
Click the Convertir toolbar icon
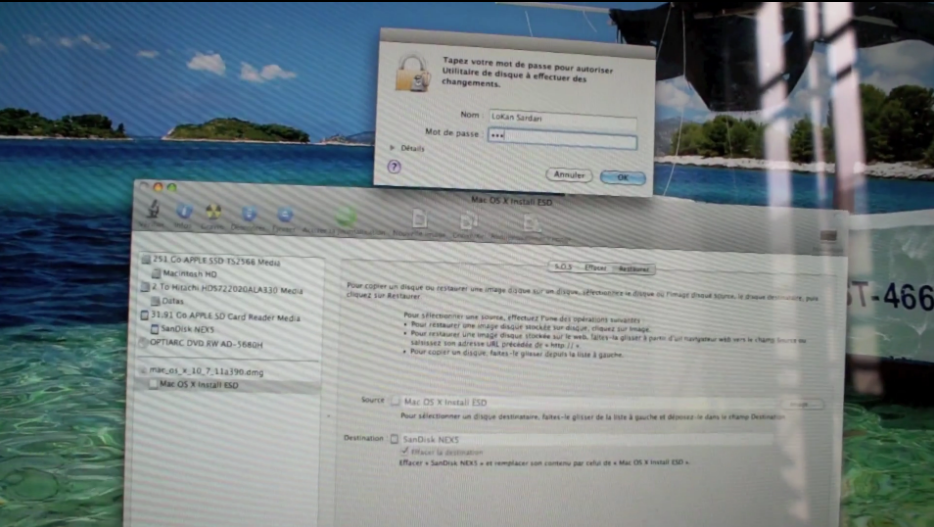[x=468, y=221]
